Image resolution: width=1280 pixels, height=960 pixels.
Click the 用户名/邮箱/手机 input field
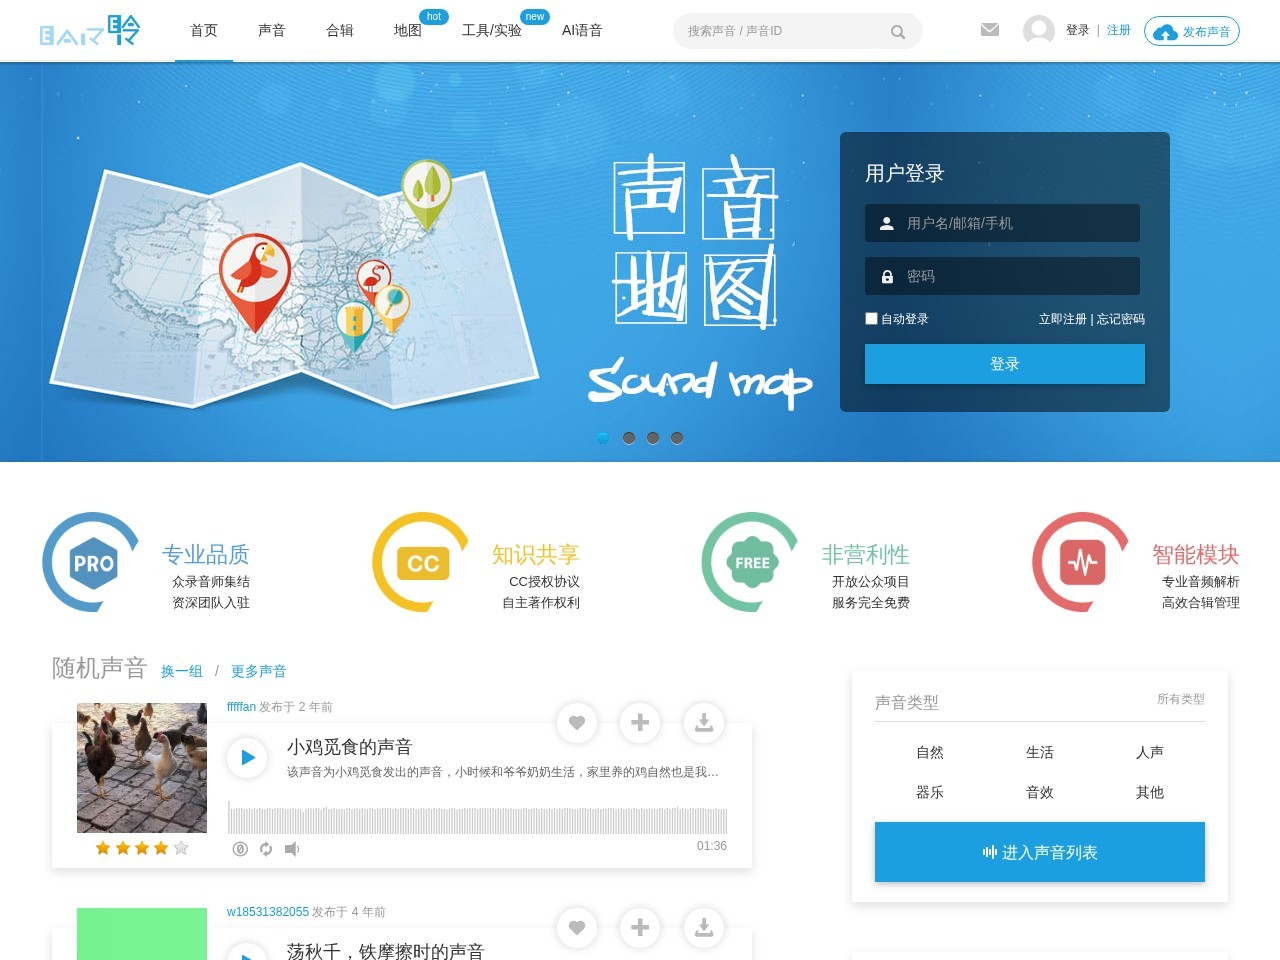pyautogui.click(x=1002, y=223)
